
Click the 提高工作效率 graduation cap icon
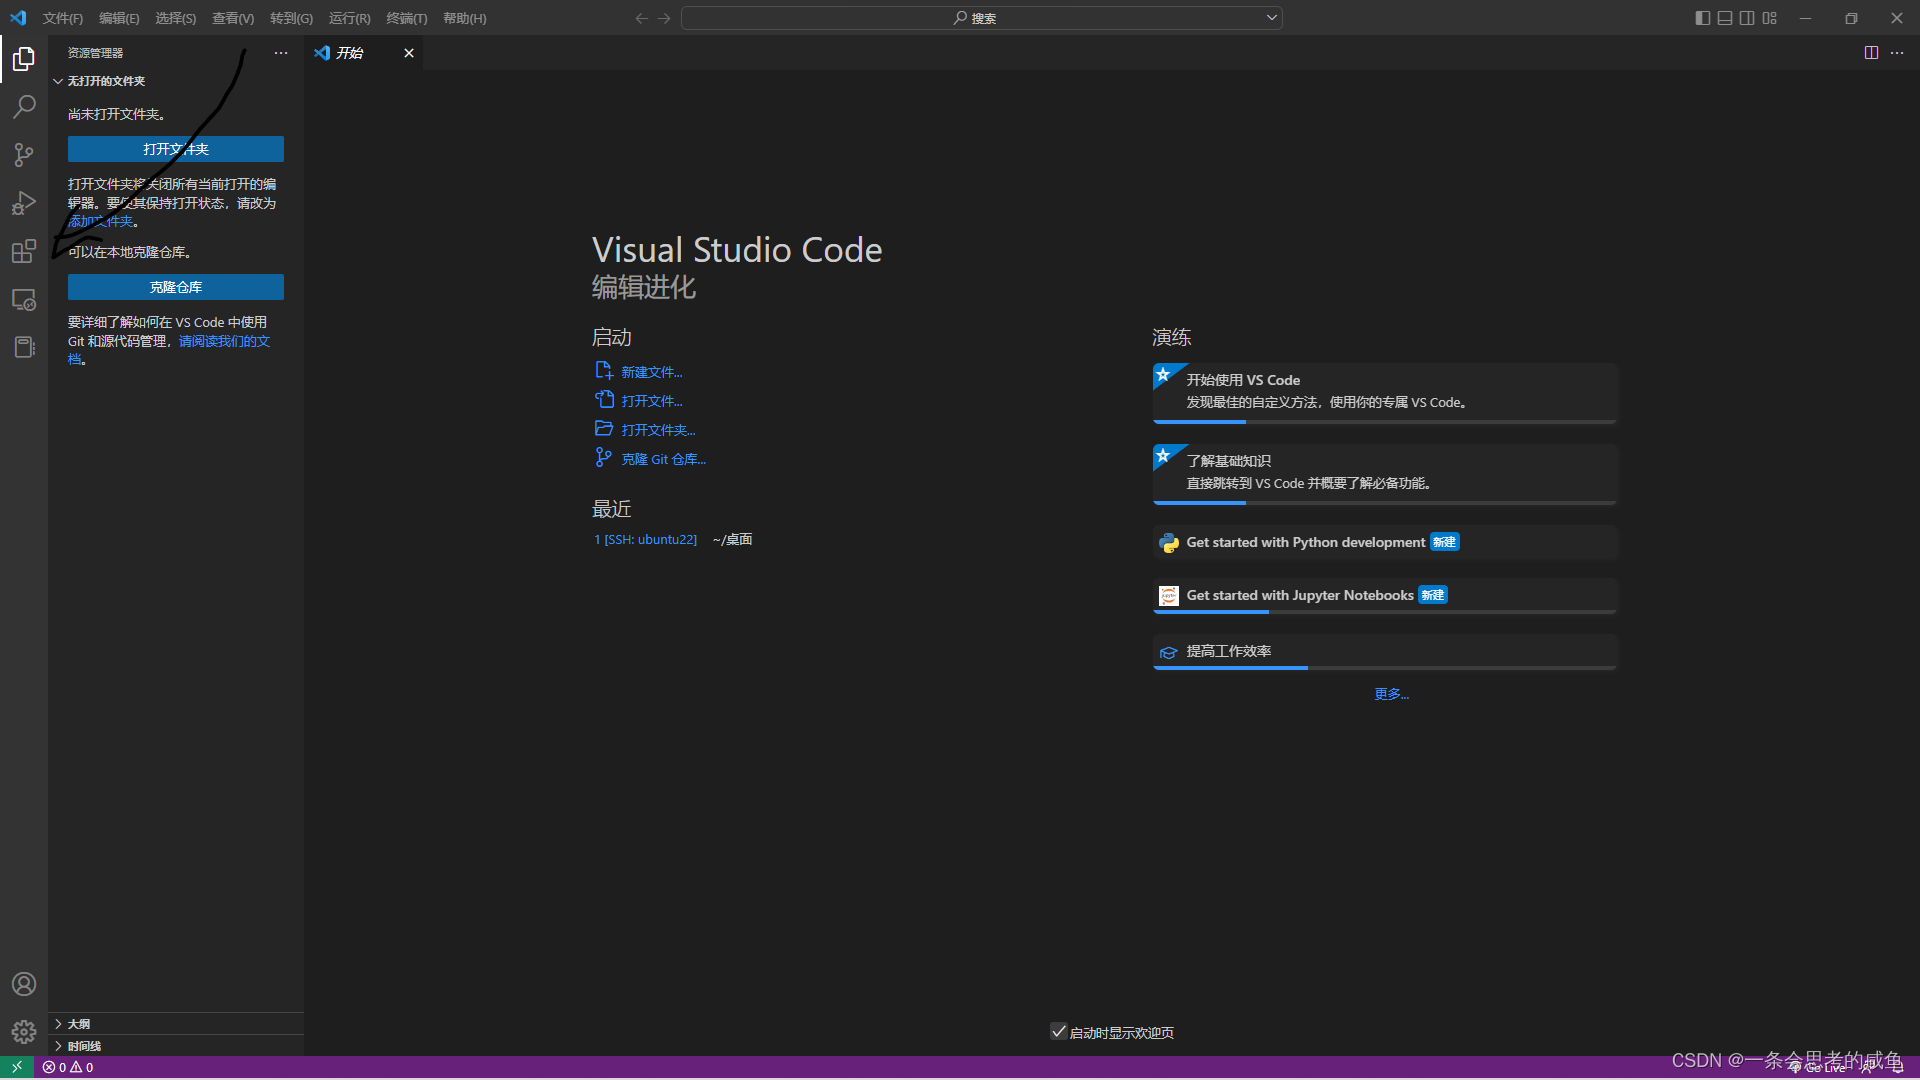click(1169, 652)
